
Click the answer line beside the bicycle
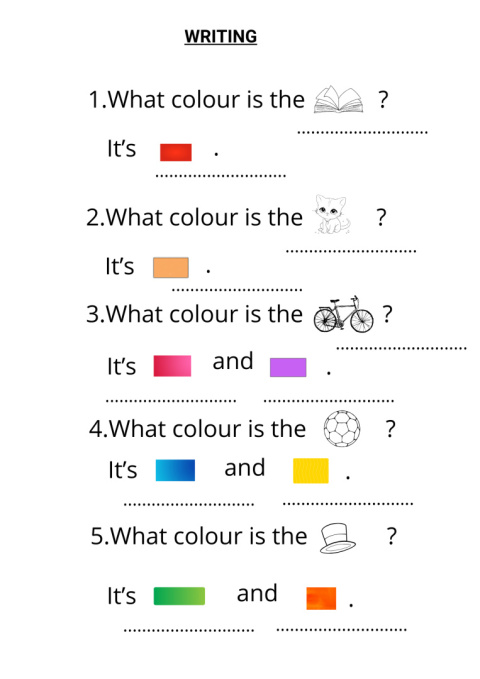pos(402,348)
